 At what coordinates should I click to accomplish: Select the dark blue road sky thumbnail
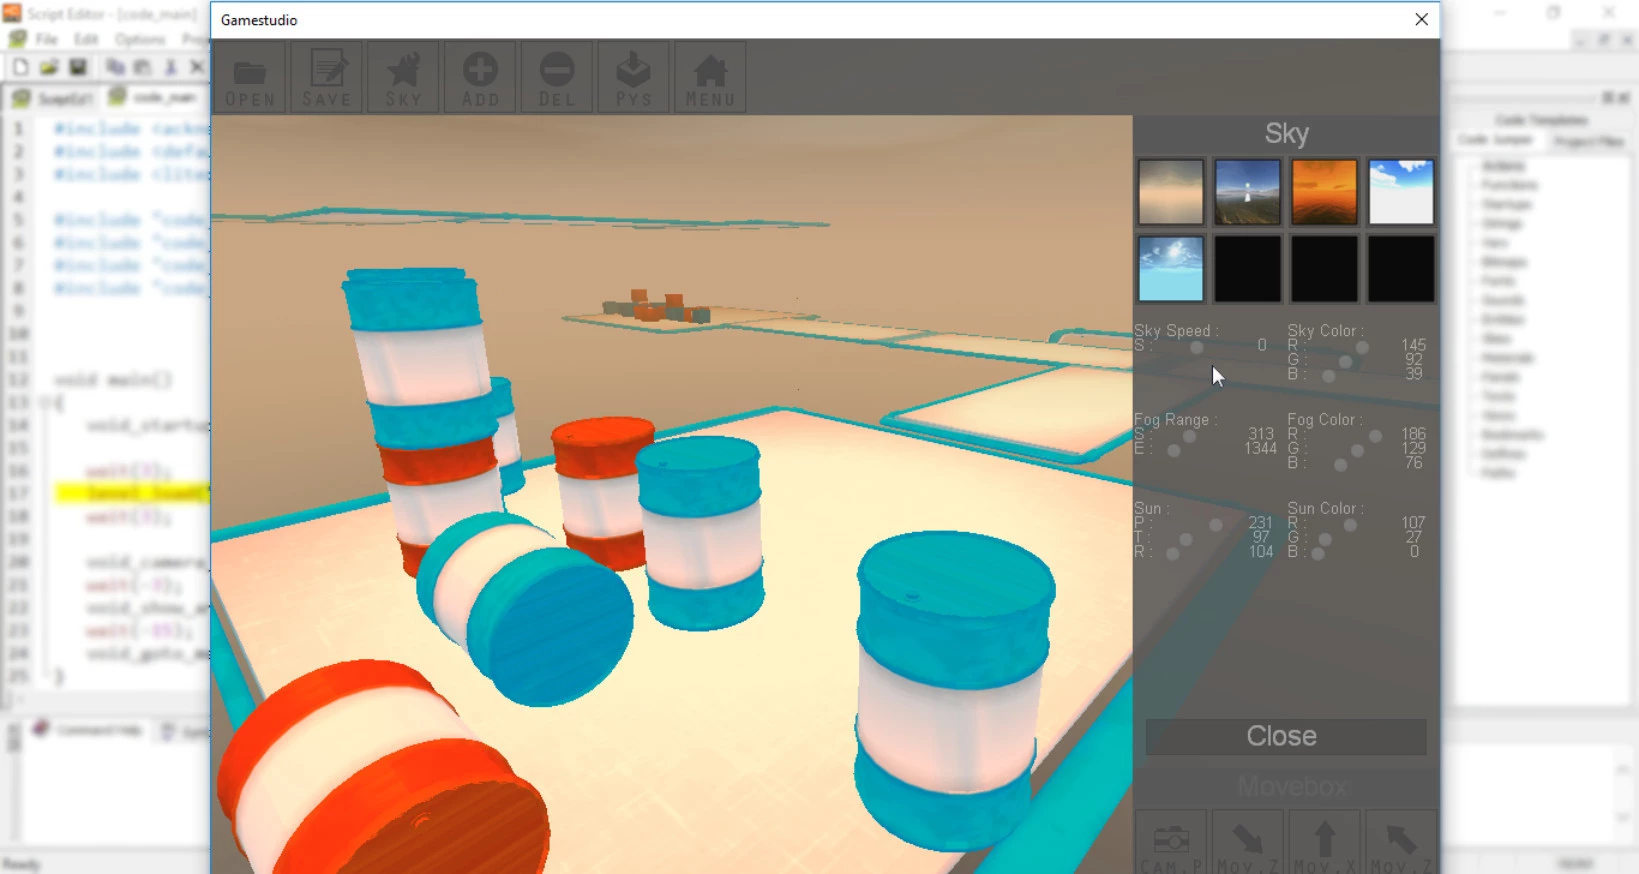(x=1247, y=192)
